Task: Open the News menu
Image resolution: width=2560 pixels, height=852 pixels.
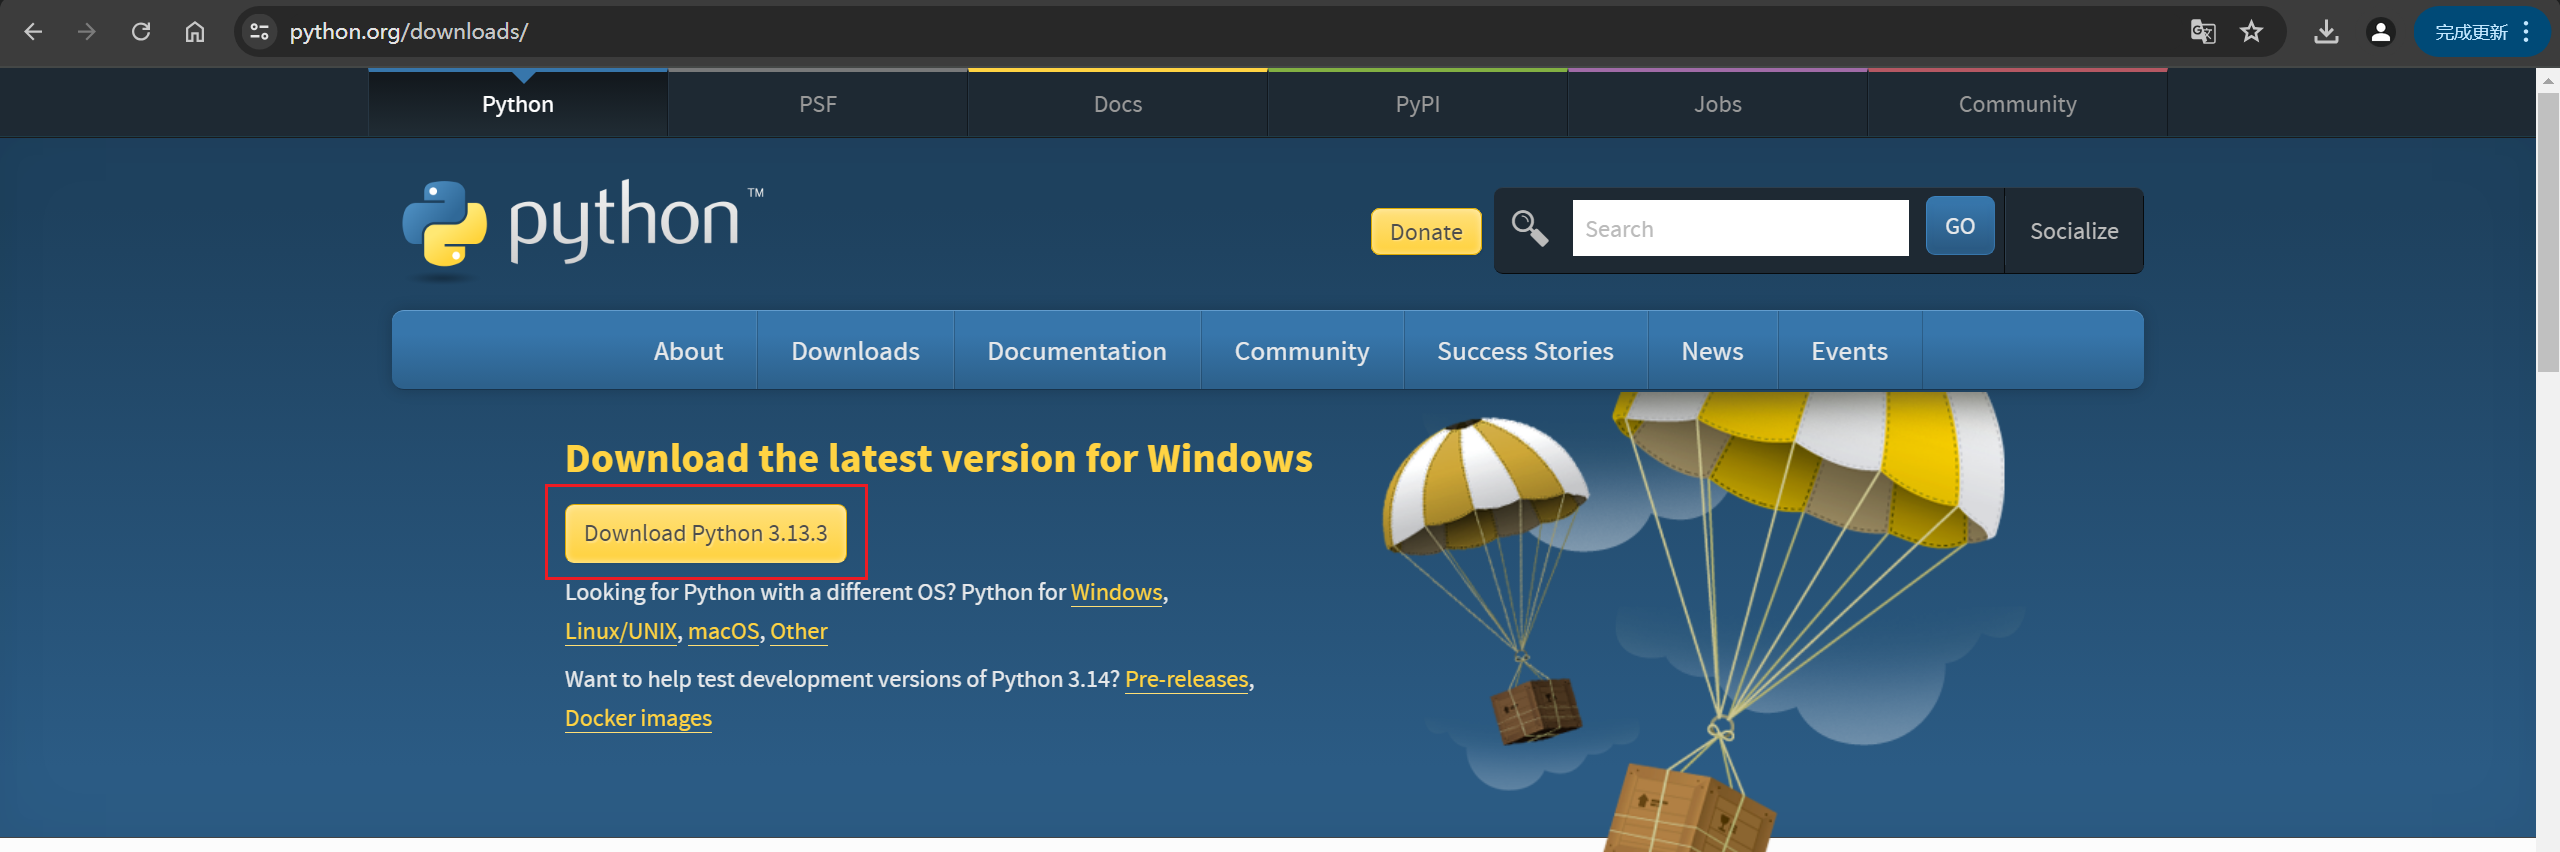Action: click(x=1712, y=351)
